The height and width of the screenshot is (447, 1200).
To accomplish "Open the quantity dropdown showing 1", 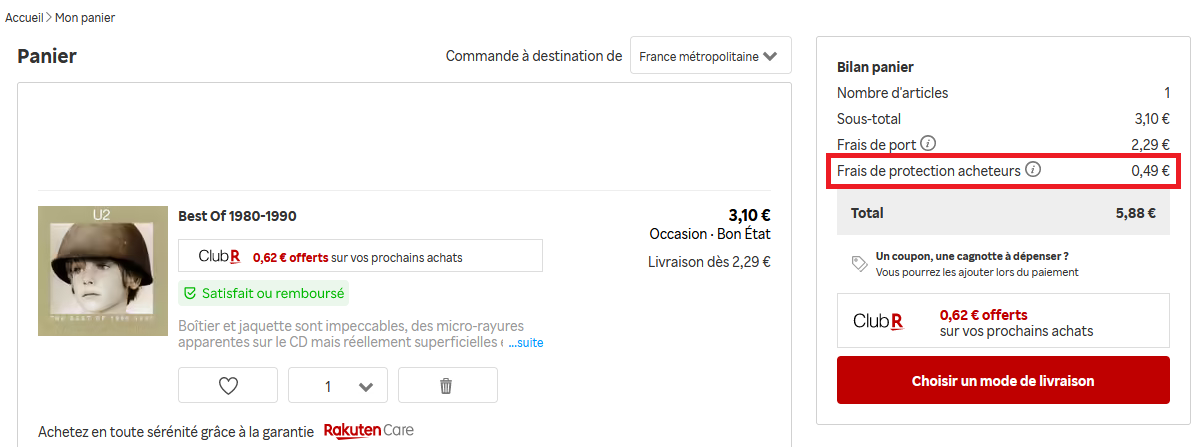I will pos(338,385).
